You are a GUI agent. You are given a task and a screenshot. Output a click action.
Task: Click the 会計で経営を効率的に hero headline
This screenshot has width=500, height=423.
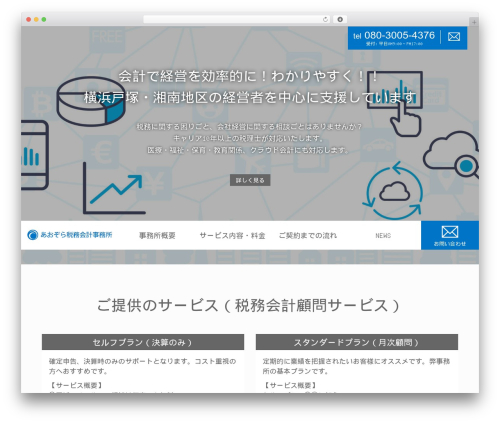(248, 76)
